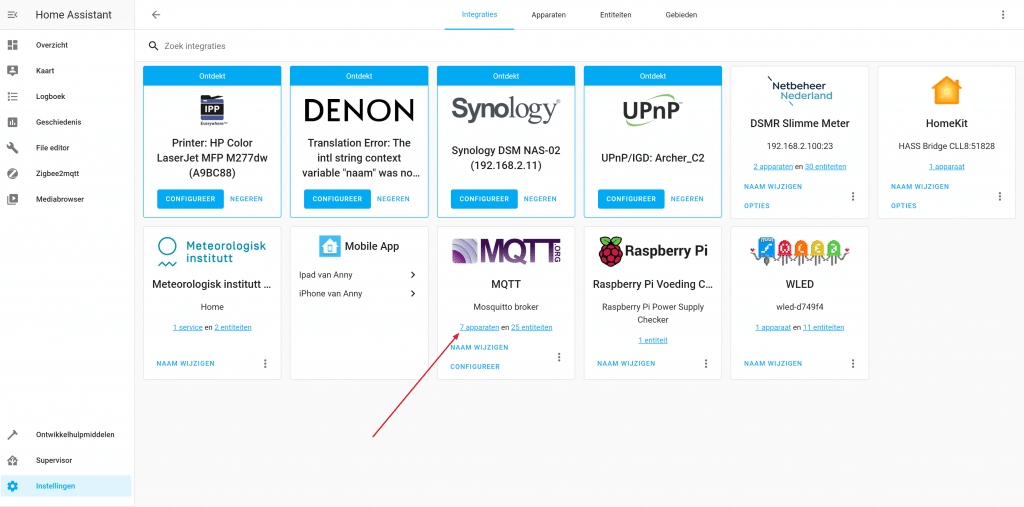Screen dimensions: 1024x507
Task: Click the search magnifier icon
Action: 153,46
